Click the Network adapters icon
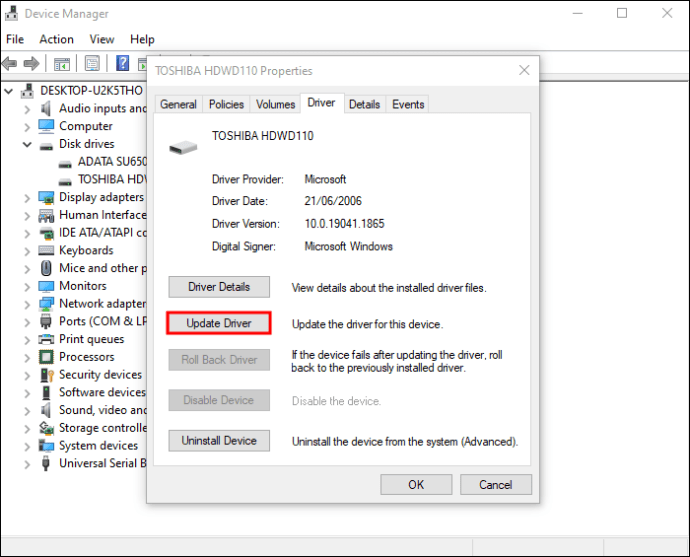This screenshot has height=557, width=690. point(46,304)
